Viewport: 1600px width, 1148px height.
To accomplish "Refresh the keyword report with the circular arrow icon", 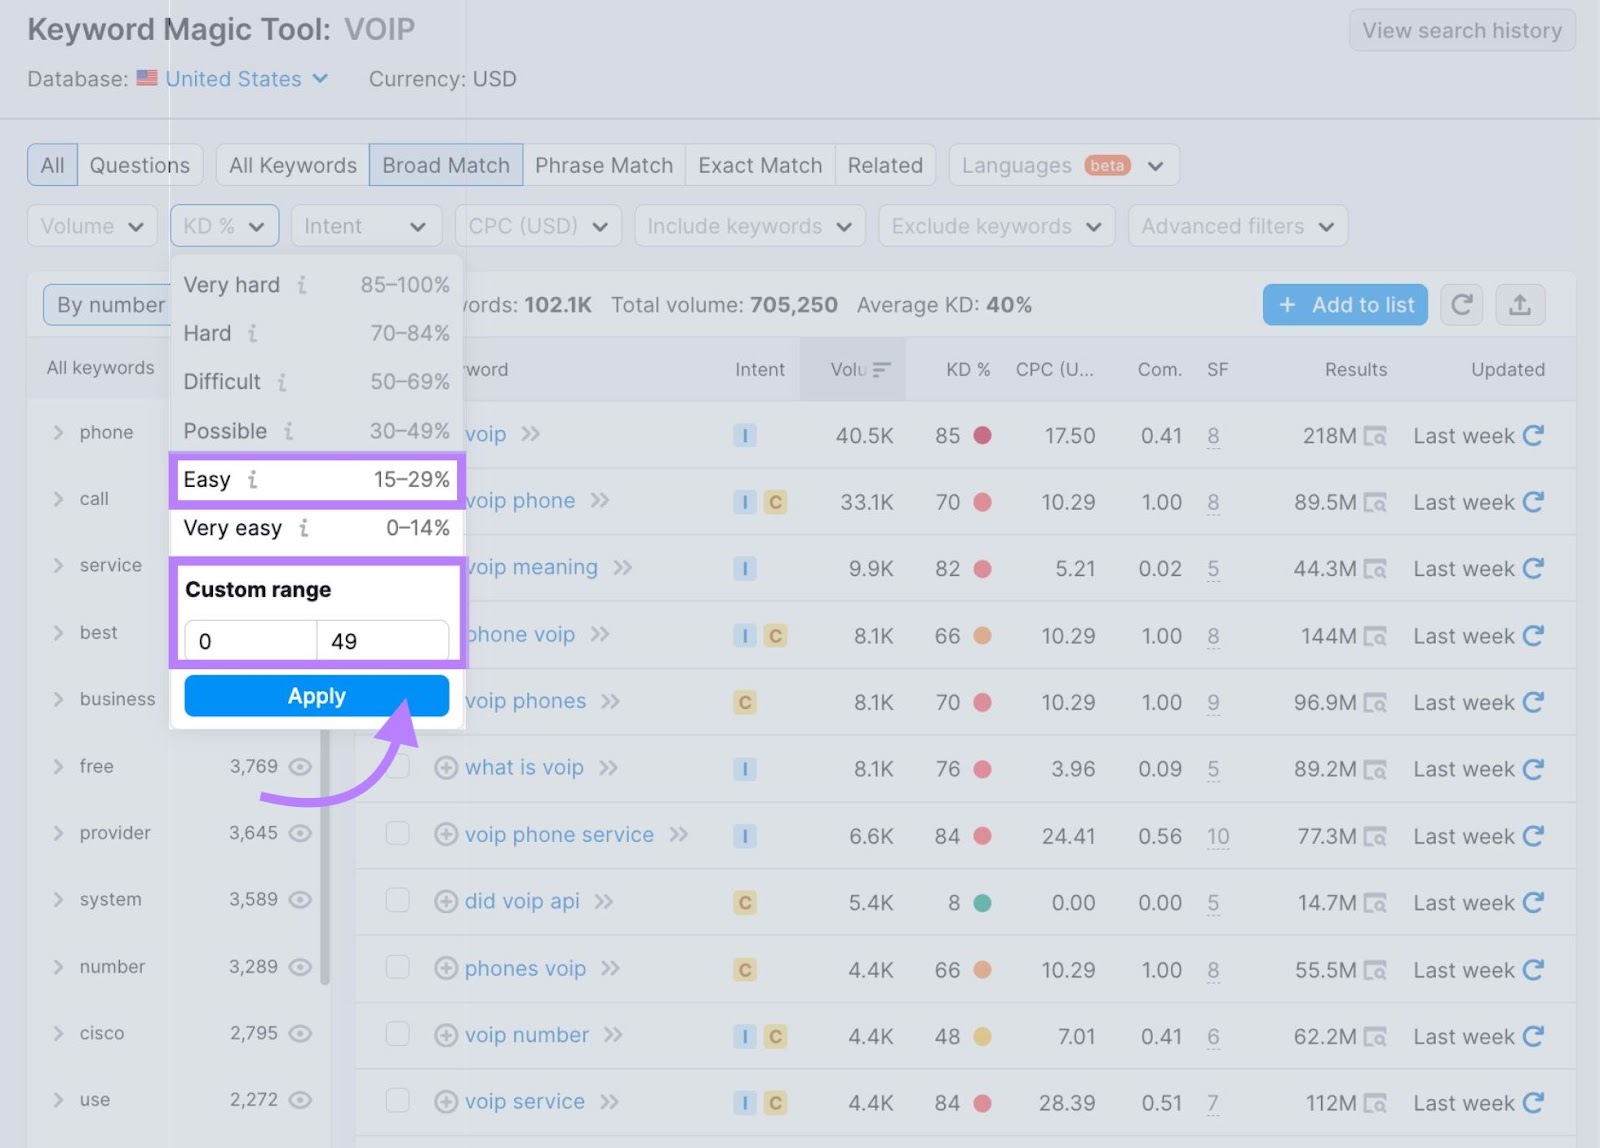I will (1461, 305).
